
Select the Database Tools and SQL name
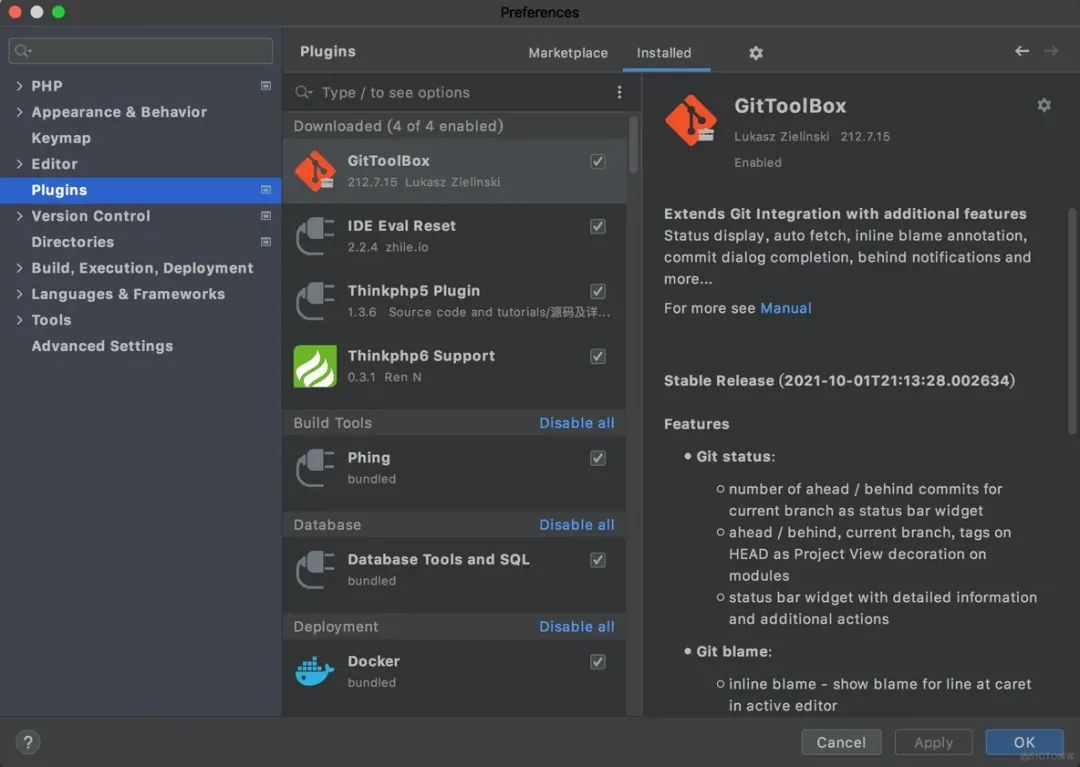[x=438, y=560]
